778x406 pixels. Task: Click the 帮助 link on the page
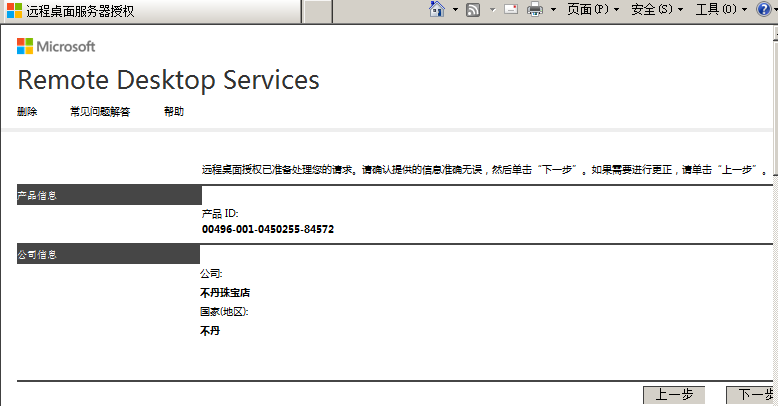pyautogui.click(x=174, y=112)
